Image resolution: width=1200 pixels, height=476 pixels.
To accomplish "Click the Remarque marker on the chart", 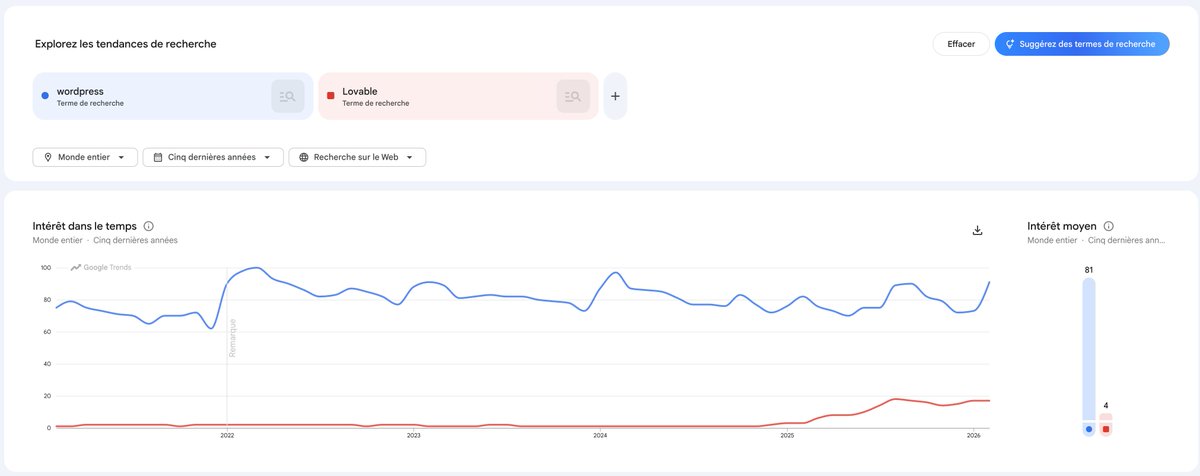I will [x=232, y=337].
